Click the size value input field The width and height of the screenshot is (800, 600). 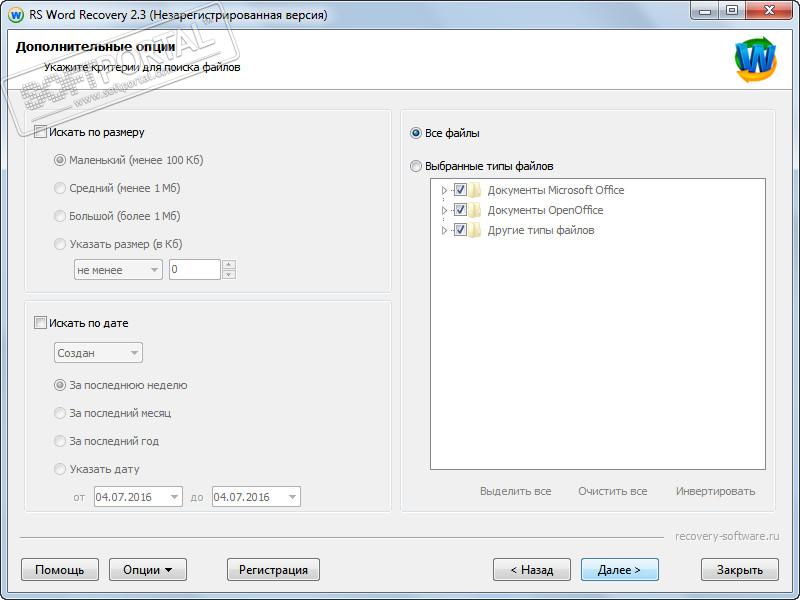click(x=195, y=270)
